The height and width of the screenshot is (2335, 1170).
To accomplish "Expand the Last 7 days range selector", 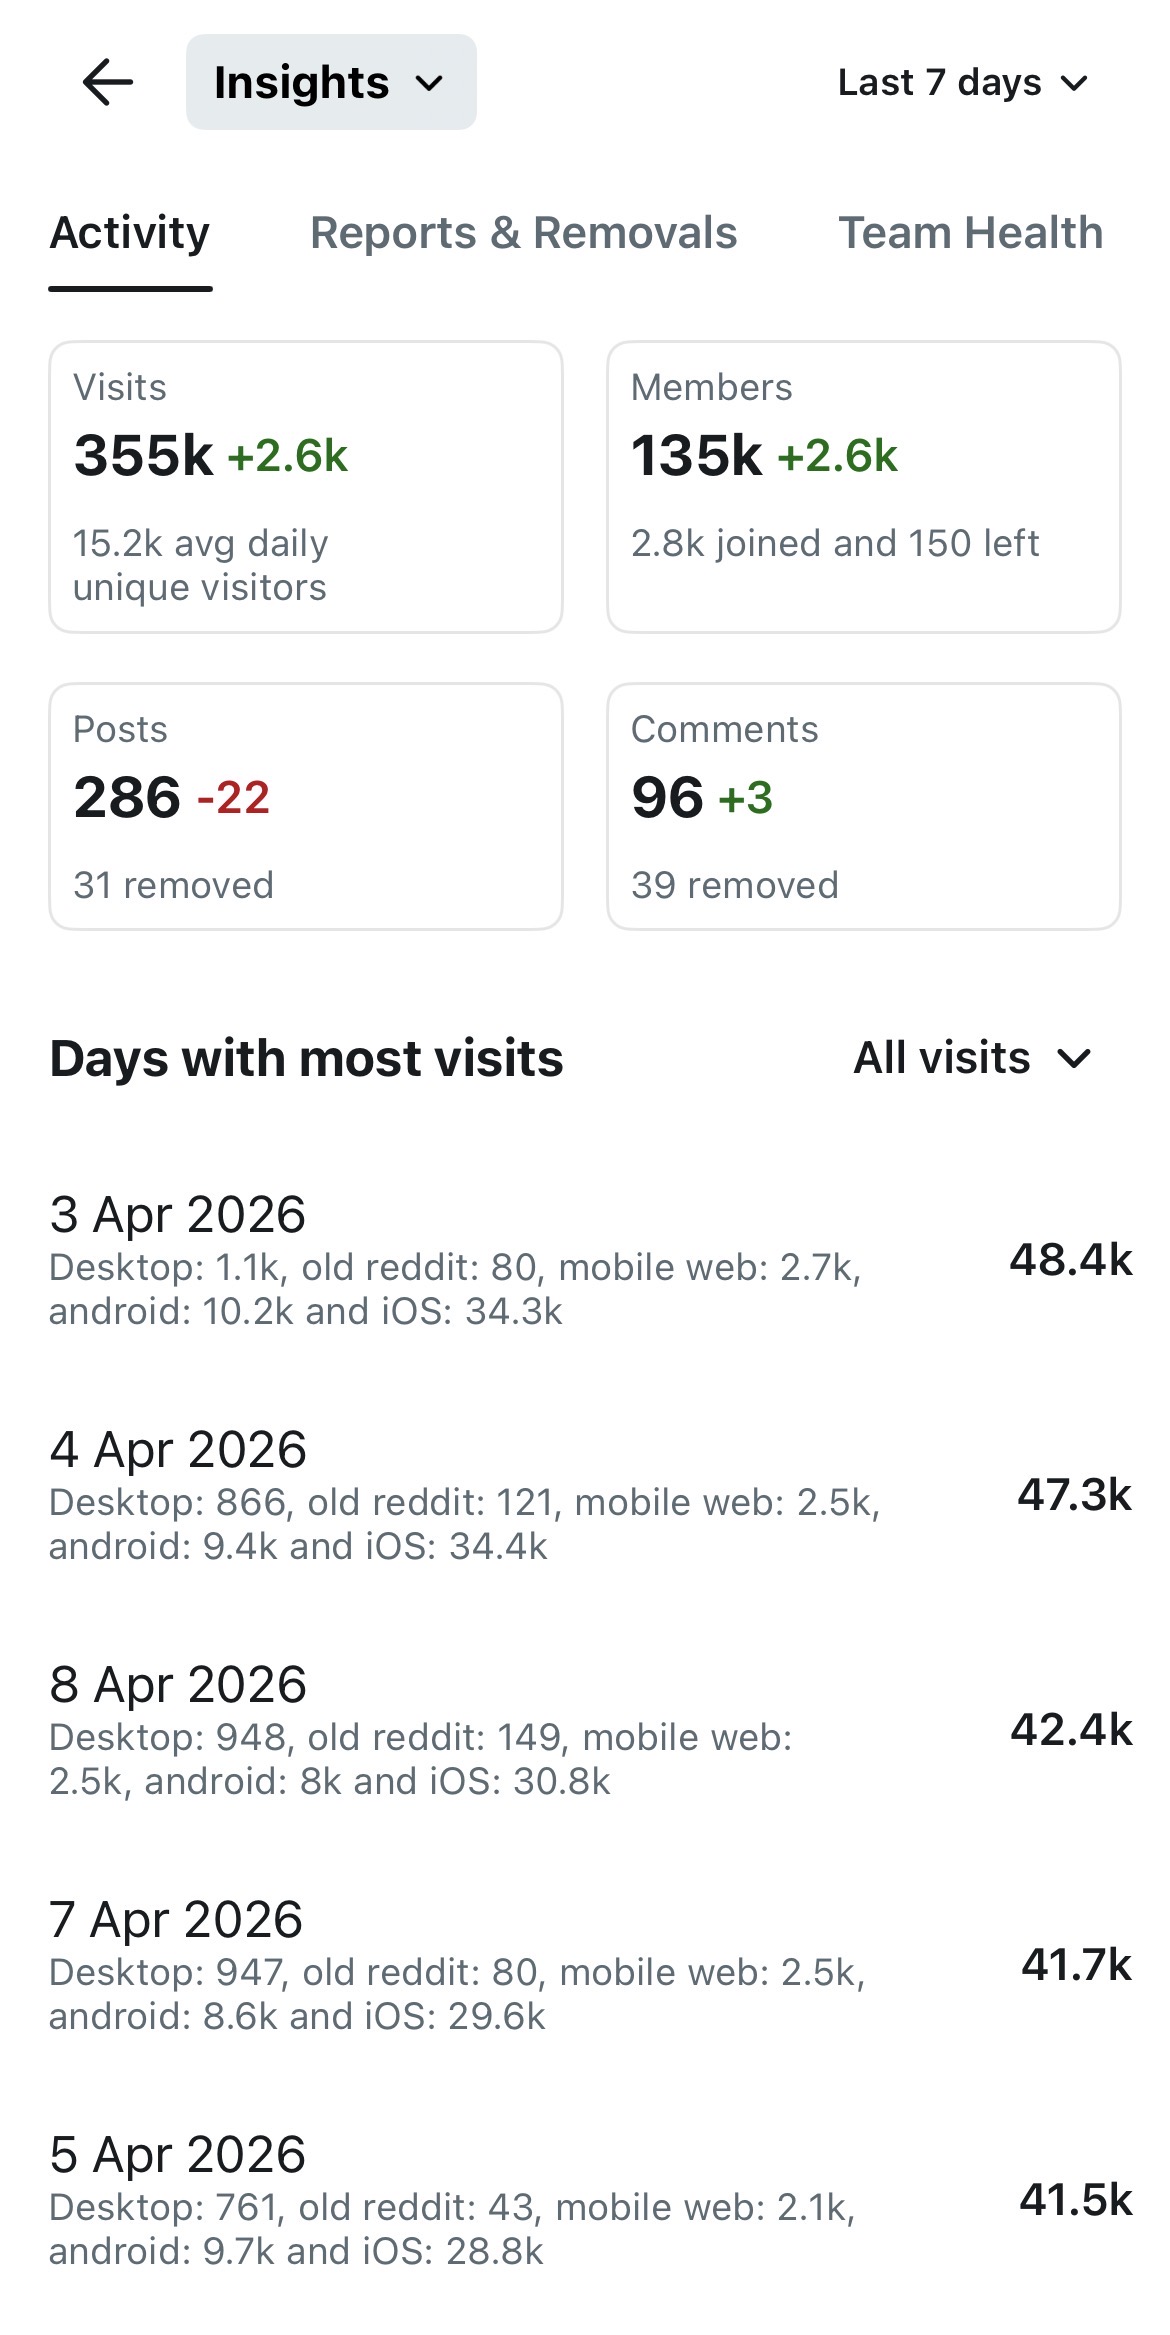I will 961,82.
